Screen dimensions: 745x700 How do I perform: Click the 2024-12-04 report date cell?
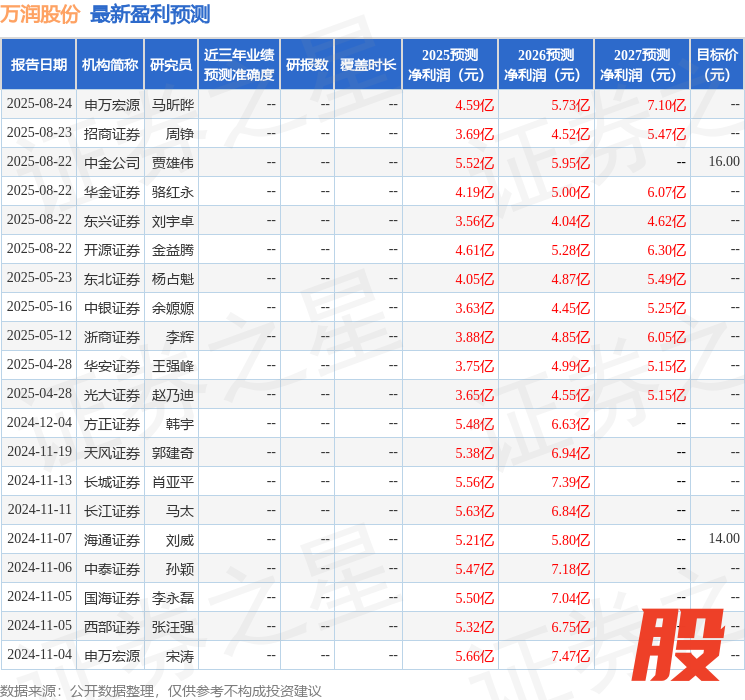point(39,423)
